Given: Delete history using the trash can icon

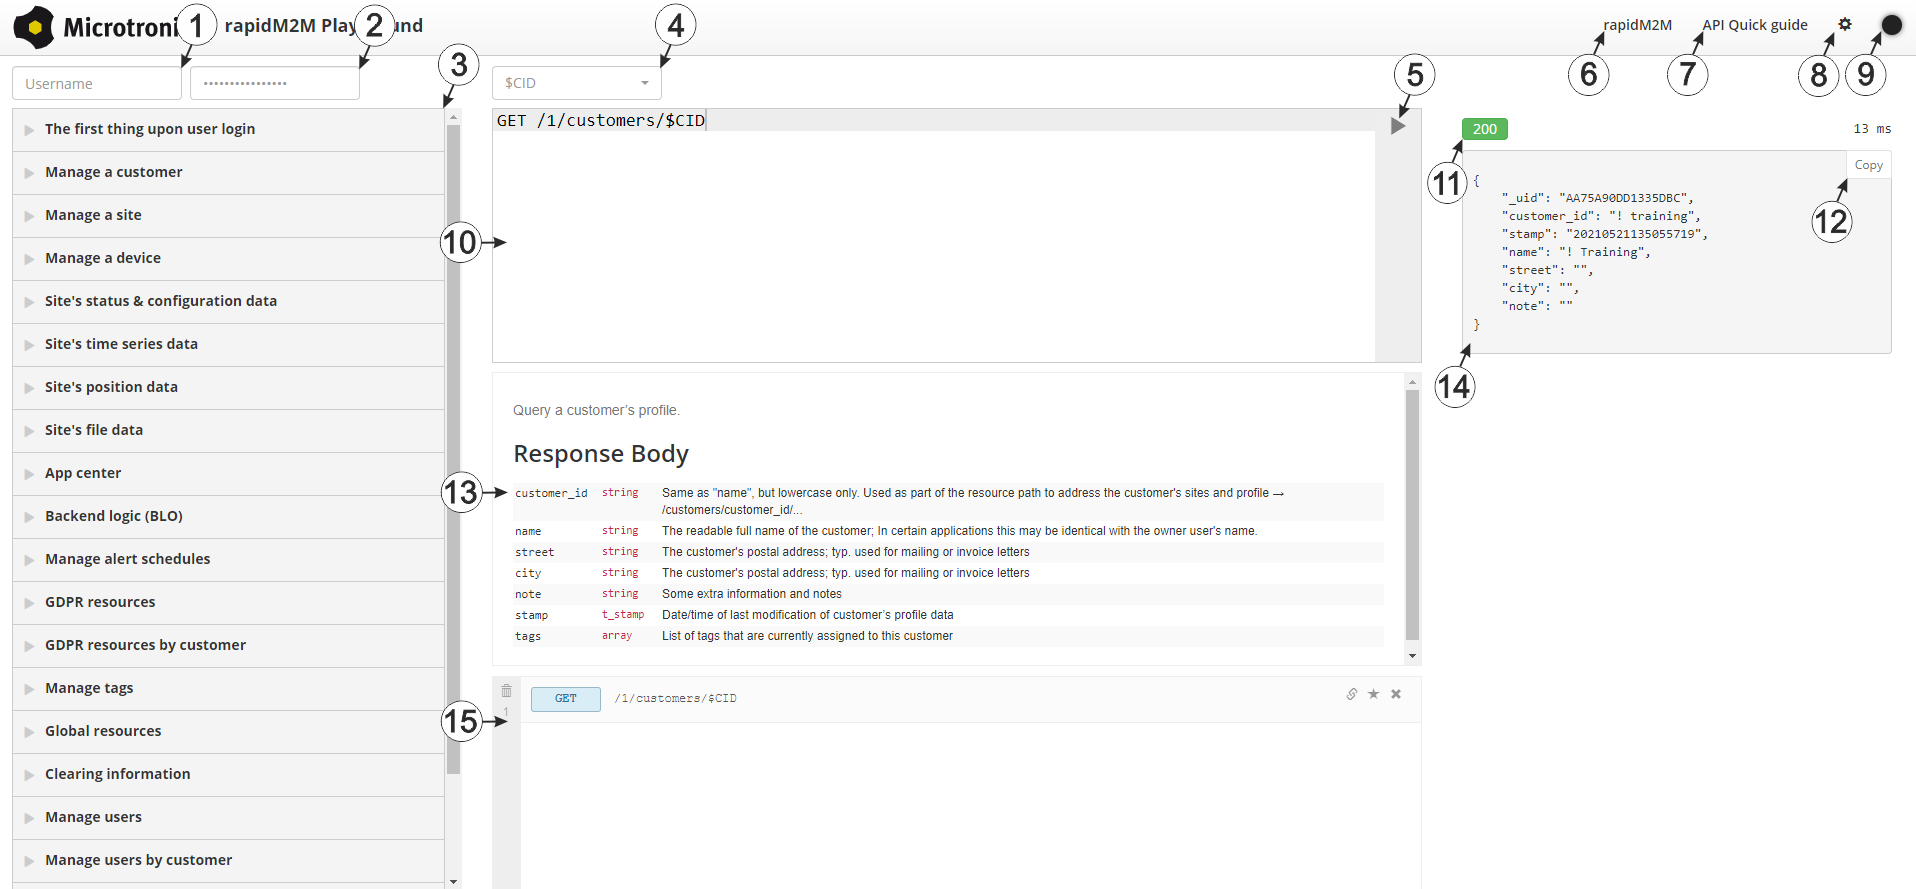Looking at the screenshot, I should [x=506, y=691].
